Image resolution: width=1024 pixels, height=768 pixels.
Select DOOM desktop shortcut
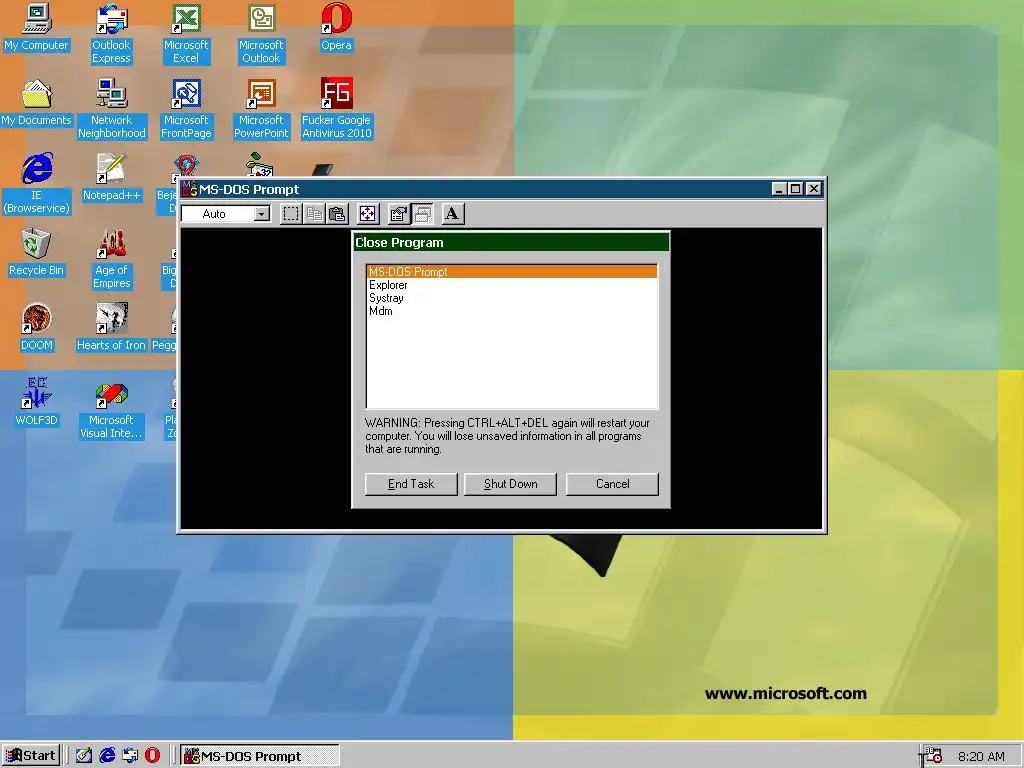tap(36, 328)
